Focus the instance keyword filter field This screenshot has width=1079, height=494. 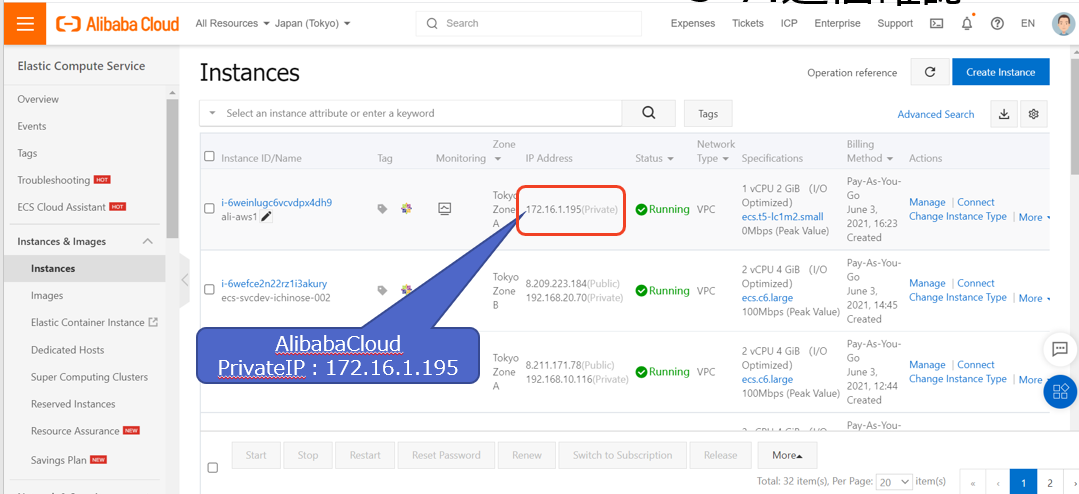click(x=423, y=114)
